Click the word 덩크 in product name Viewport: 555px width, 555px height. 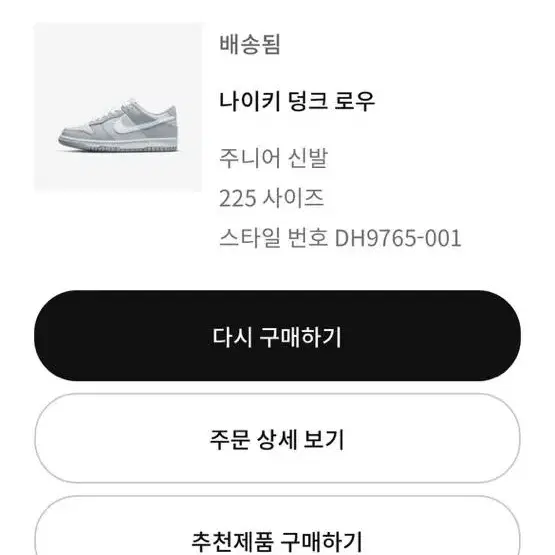point(307,101)
